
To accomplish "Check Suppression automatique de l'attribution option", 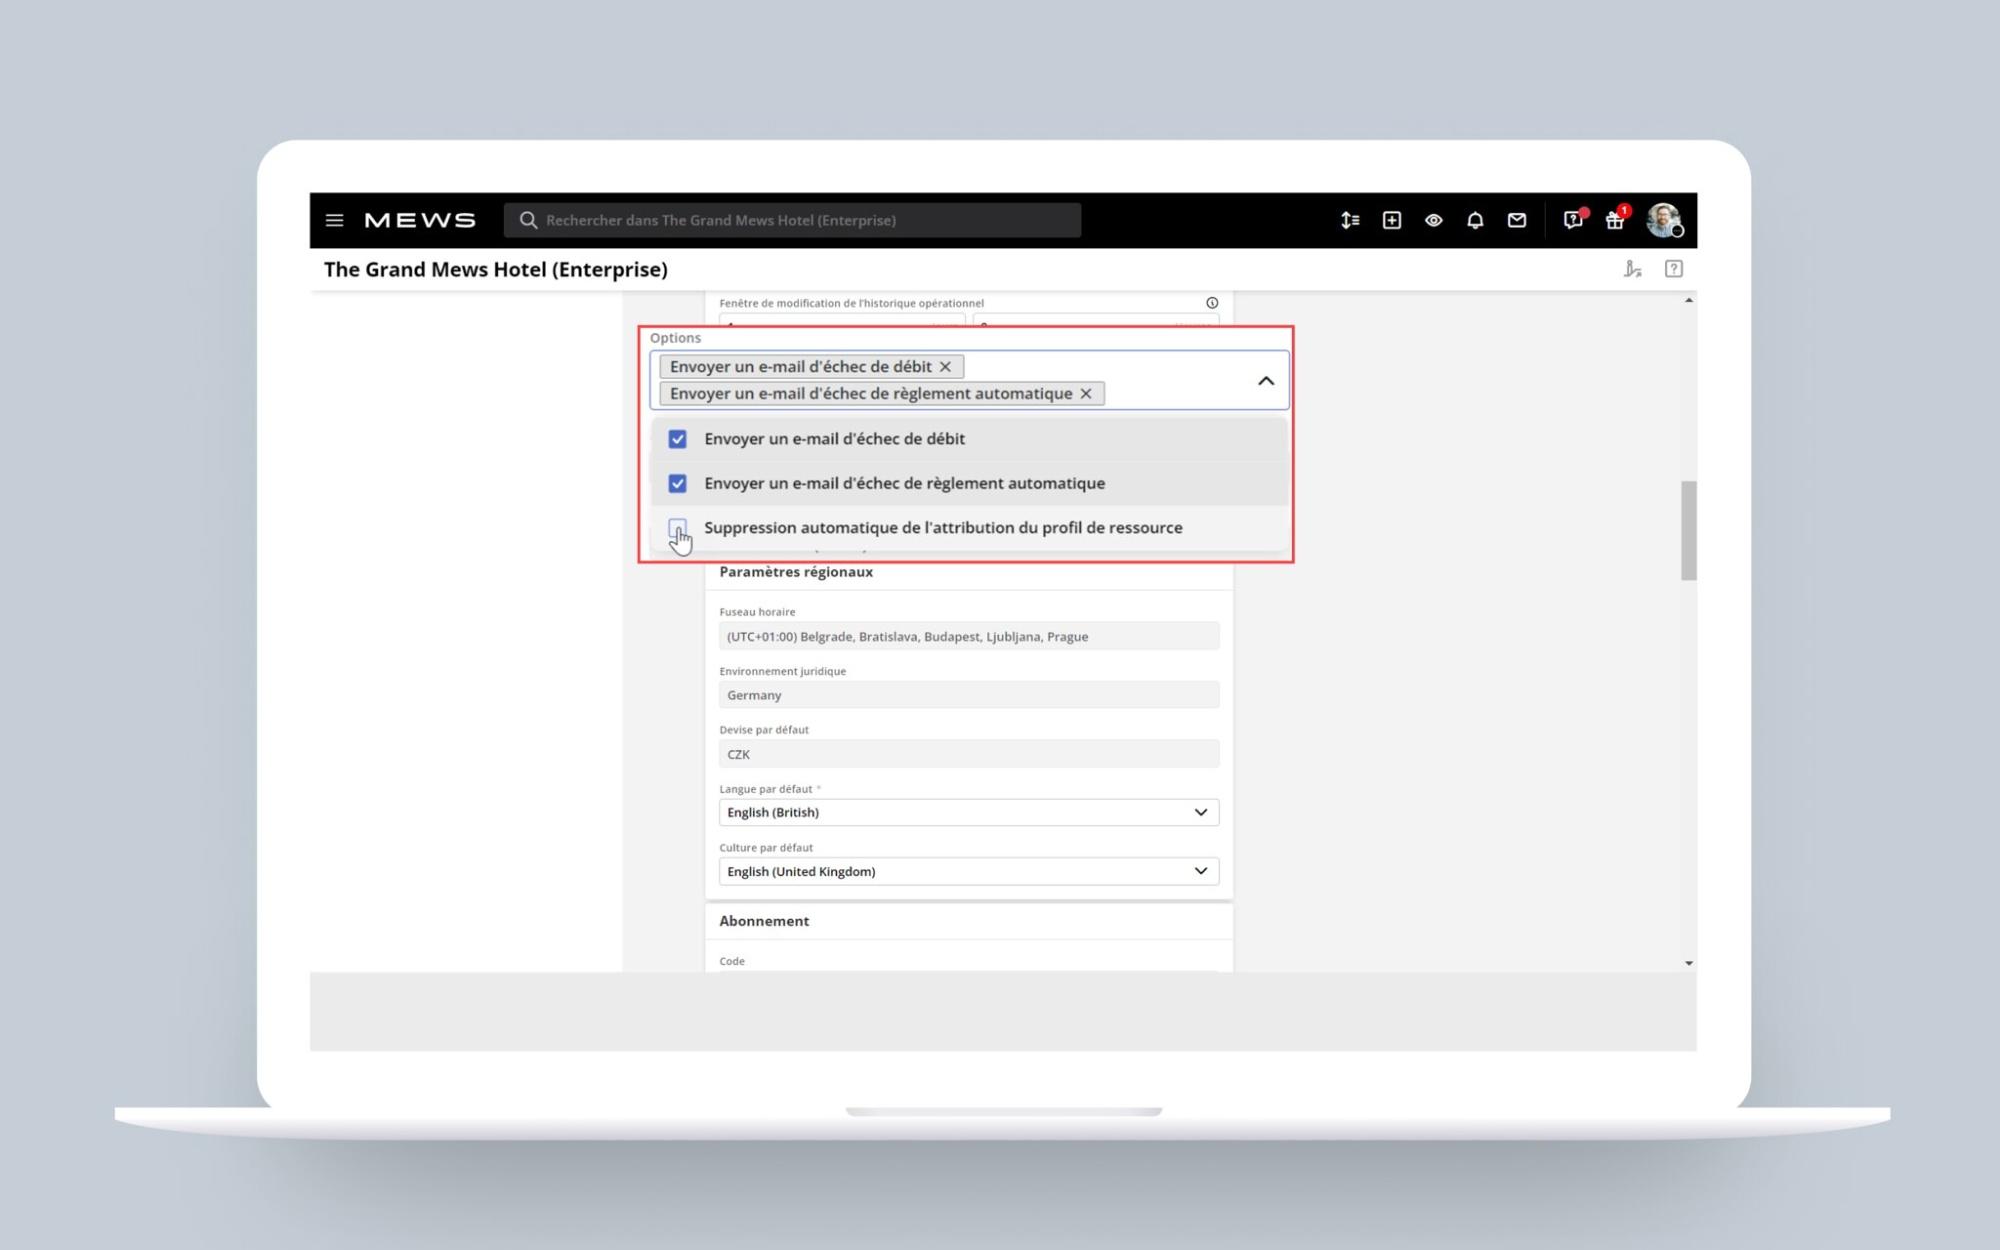I will pyautogui.click(x=677, y=527).
